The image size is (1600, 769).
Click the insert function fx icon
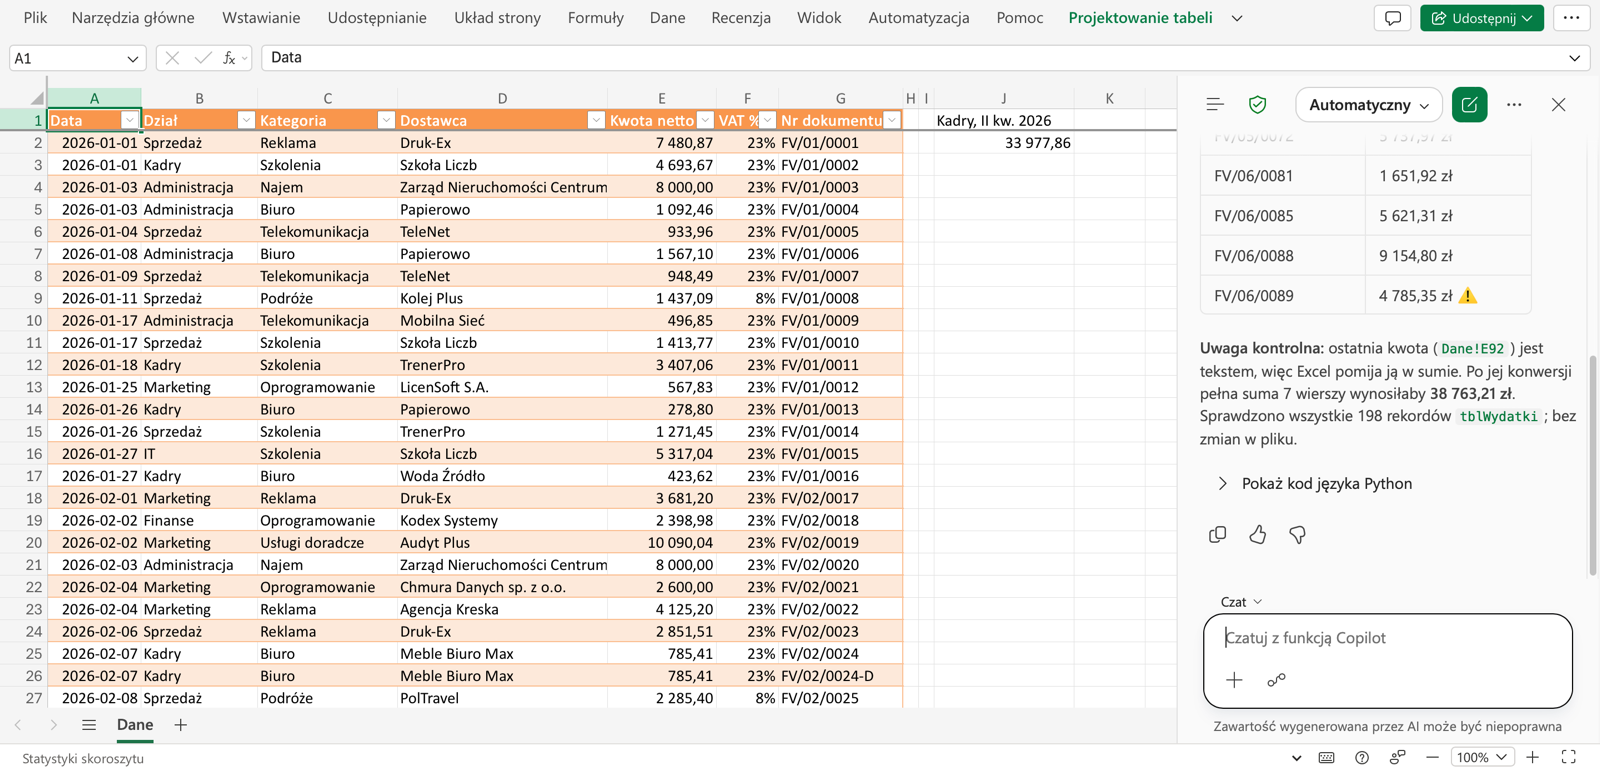click(229, 58)
